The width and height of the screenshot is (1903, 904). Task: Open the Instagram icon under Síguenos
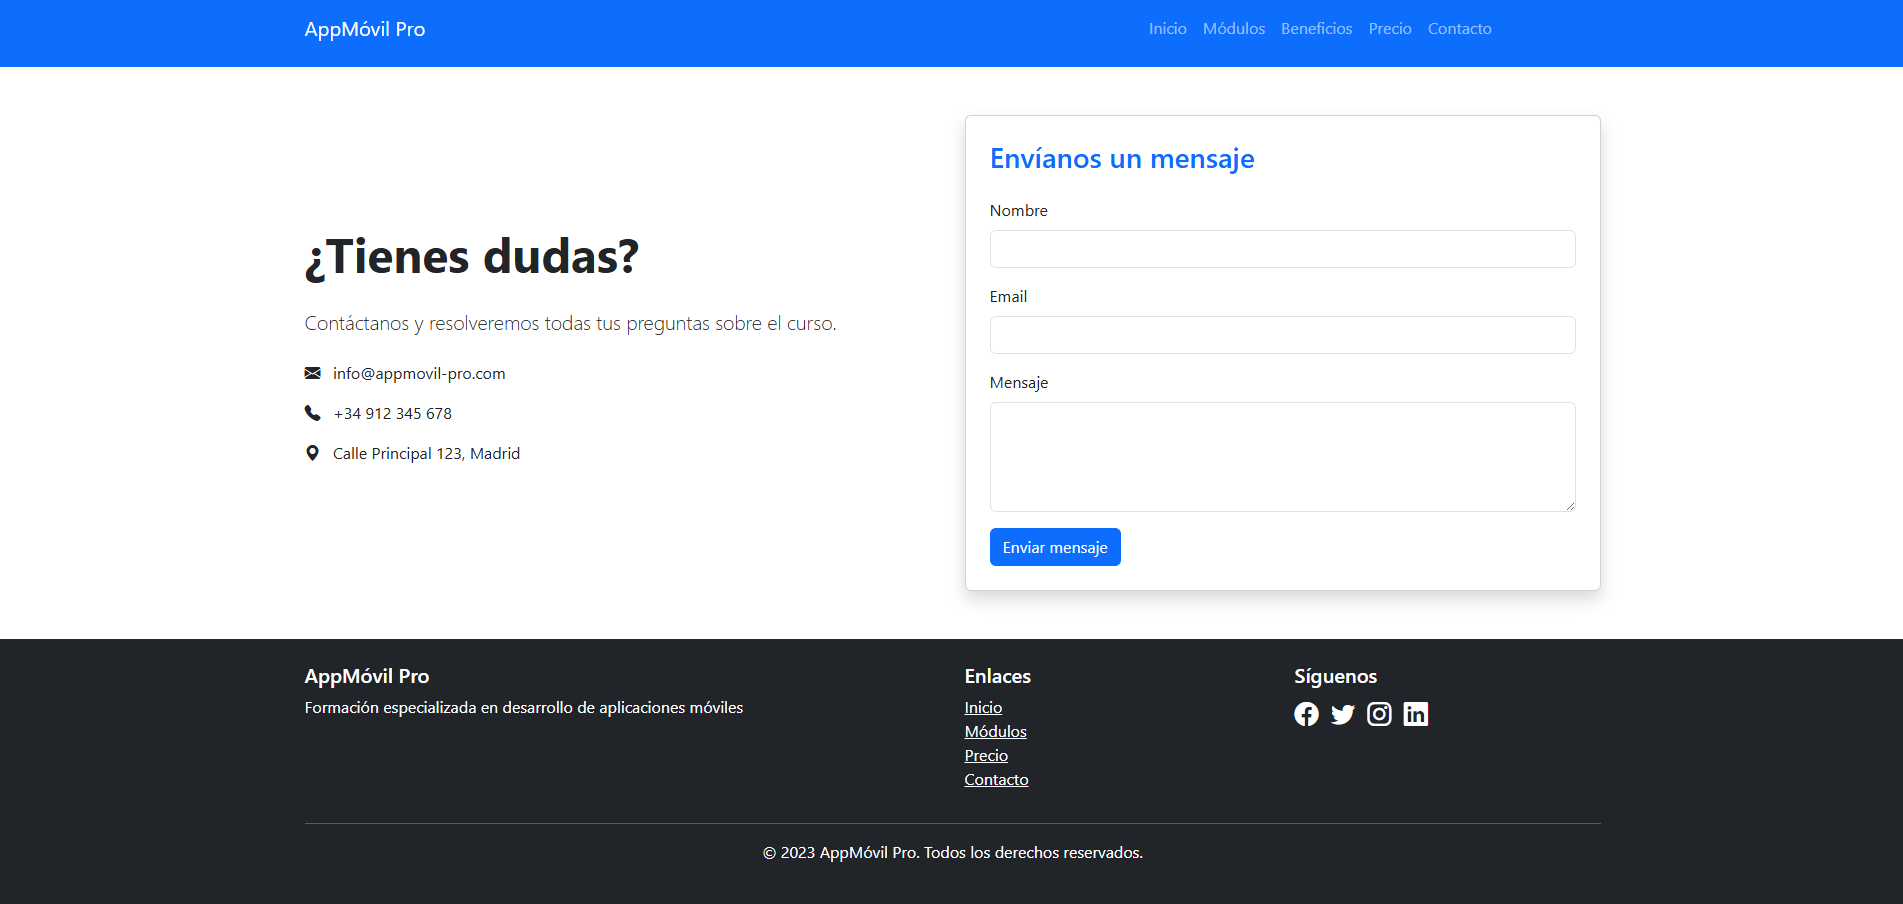tap(1379, 714)
